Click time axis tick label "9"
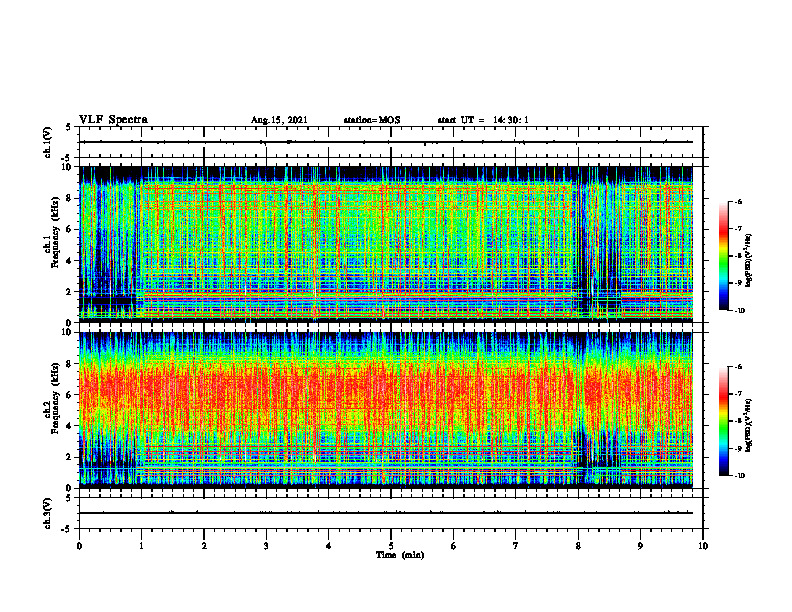The height and width of the screenshot is (612, 792). click(x=640, y=546)
